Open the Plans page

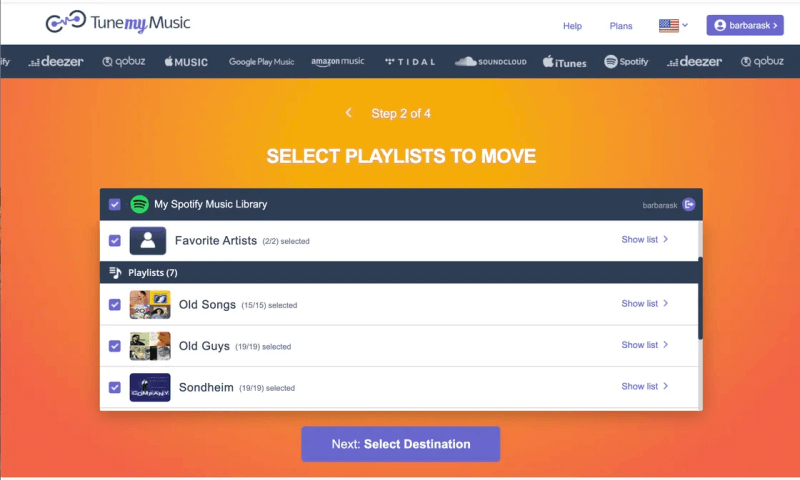[x=621, y=26]
